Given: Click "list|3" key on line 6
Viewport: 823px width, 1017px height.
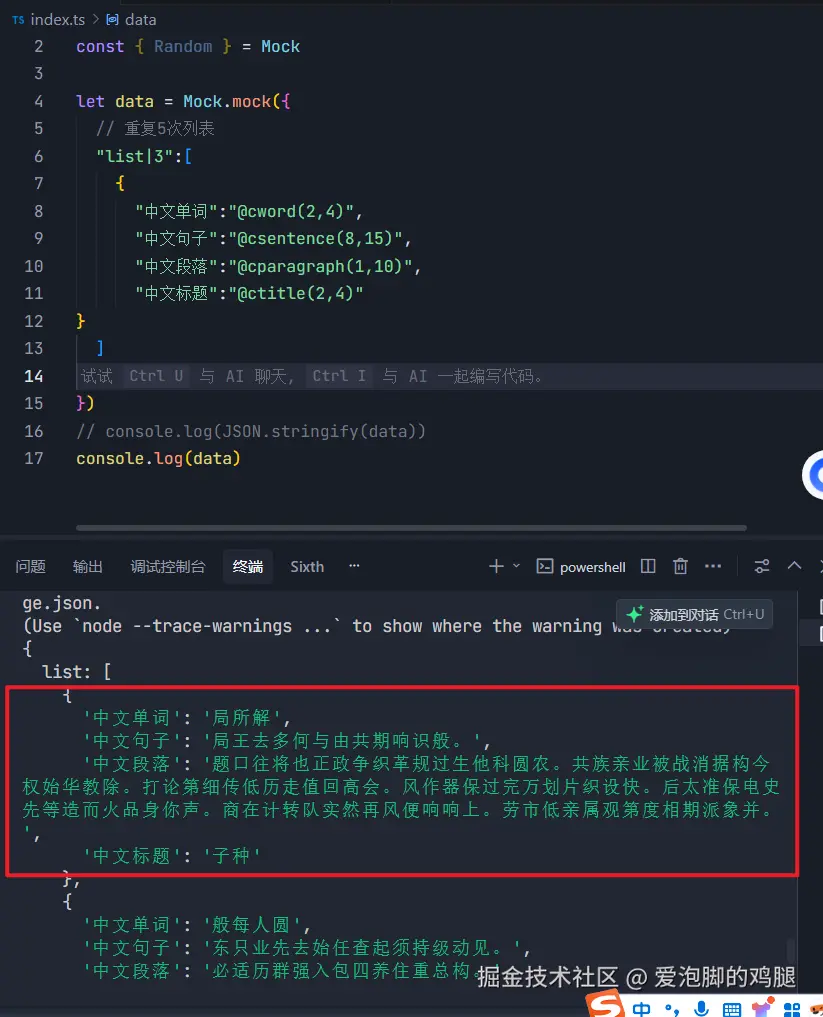Looking at the screenshot, I should (134, 156).
